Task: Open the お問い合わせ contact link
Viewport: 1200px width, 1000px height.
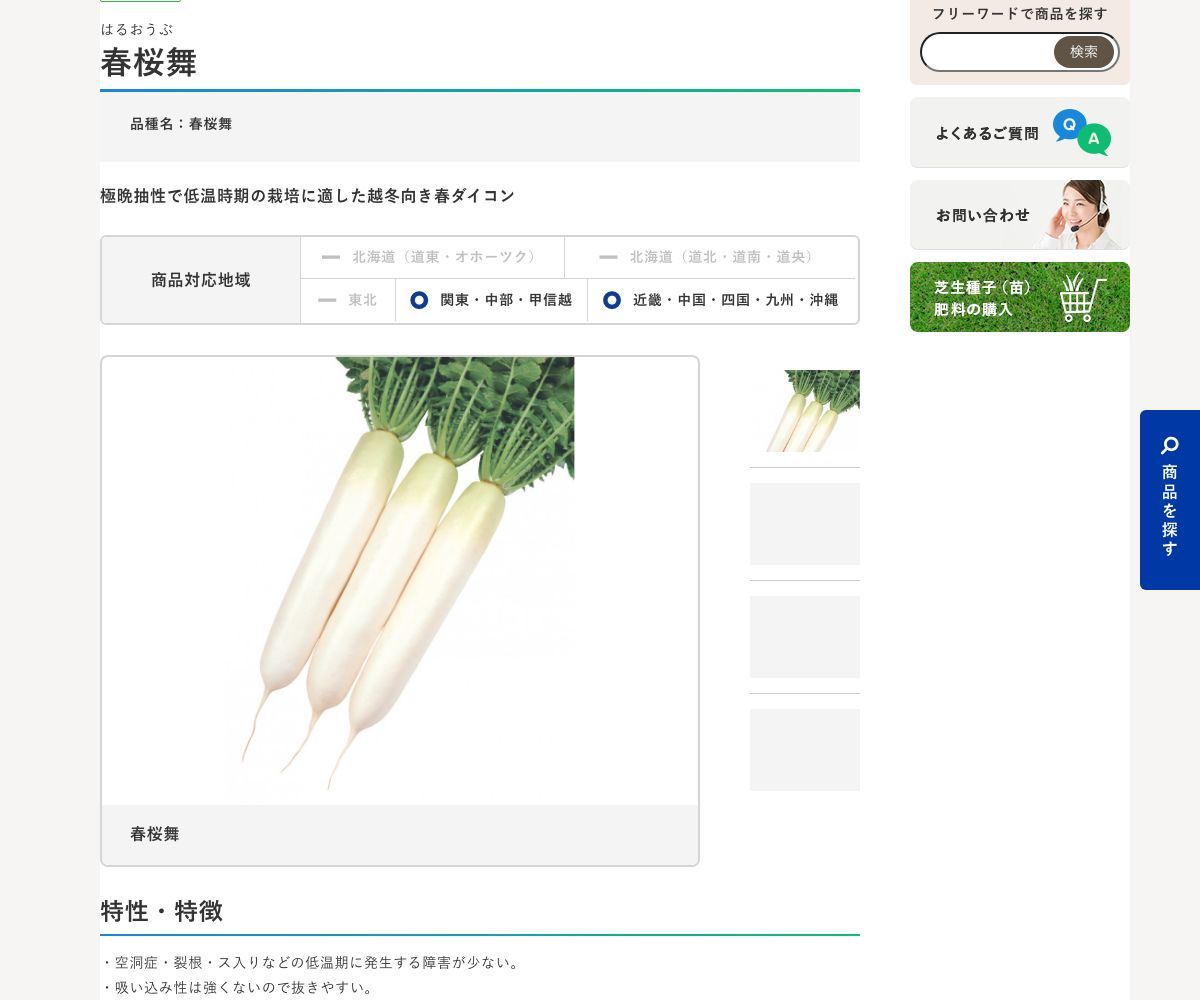Action: [x=982, y=215]
